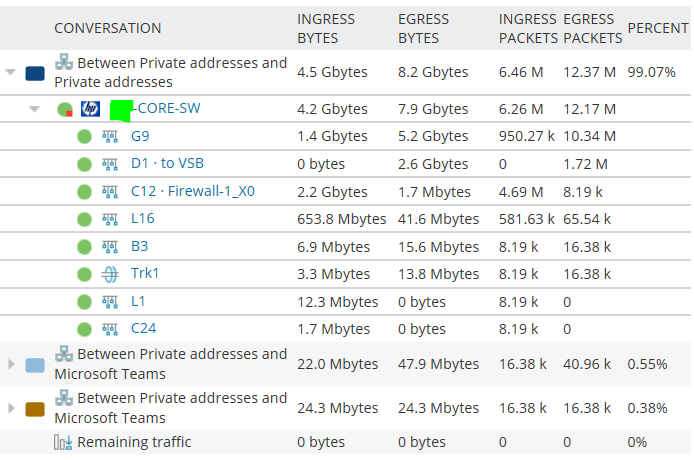Viewport: 694px width, 460px height.
Task: Click the interface icon next to C12 Firewall-1_X0
Action: click(x=110, y=192)
